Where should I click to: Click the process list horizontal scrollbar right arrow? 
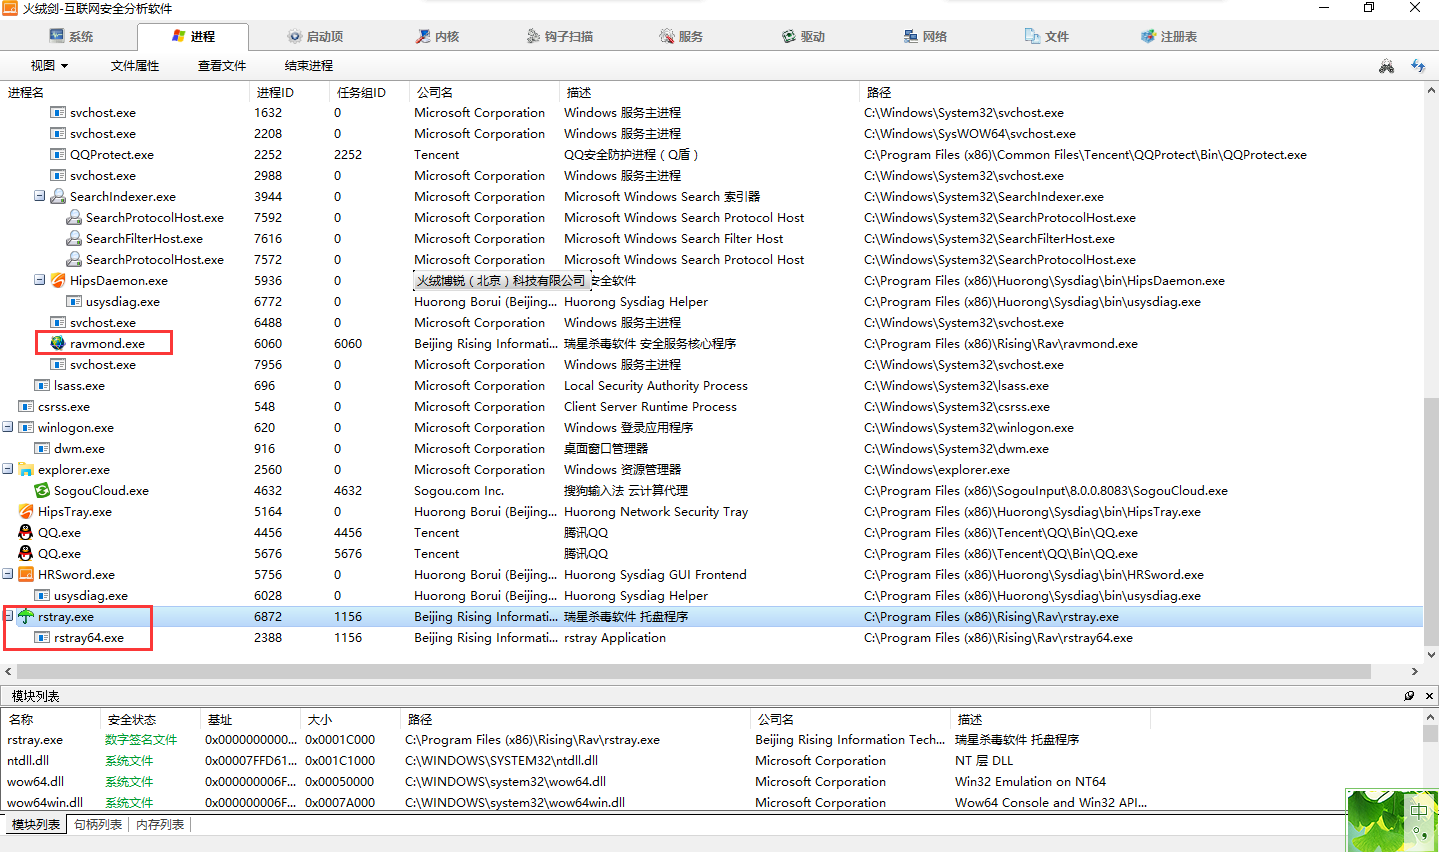click(1415, 672)
